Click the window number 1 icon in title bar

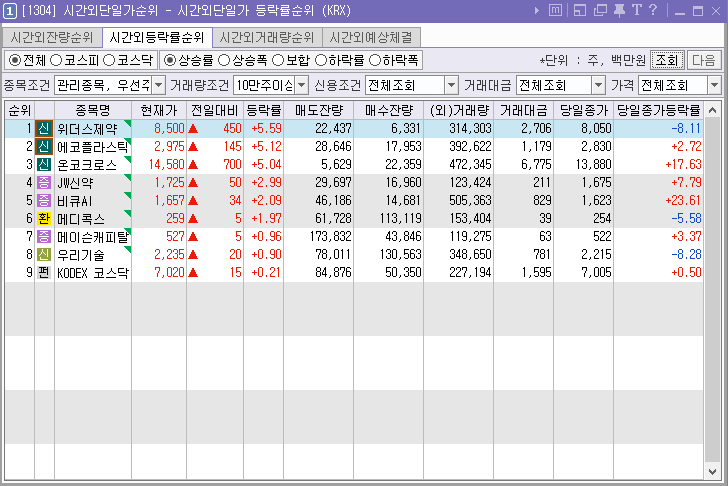[10, 11]
